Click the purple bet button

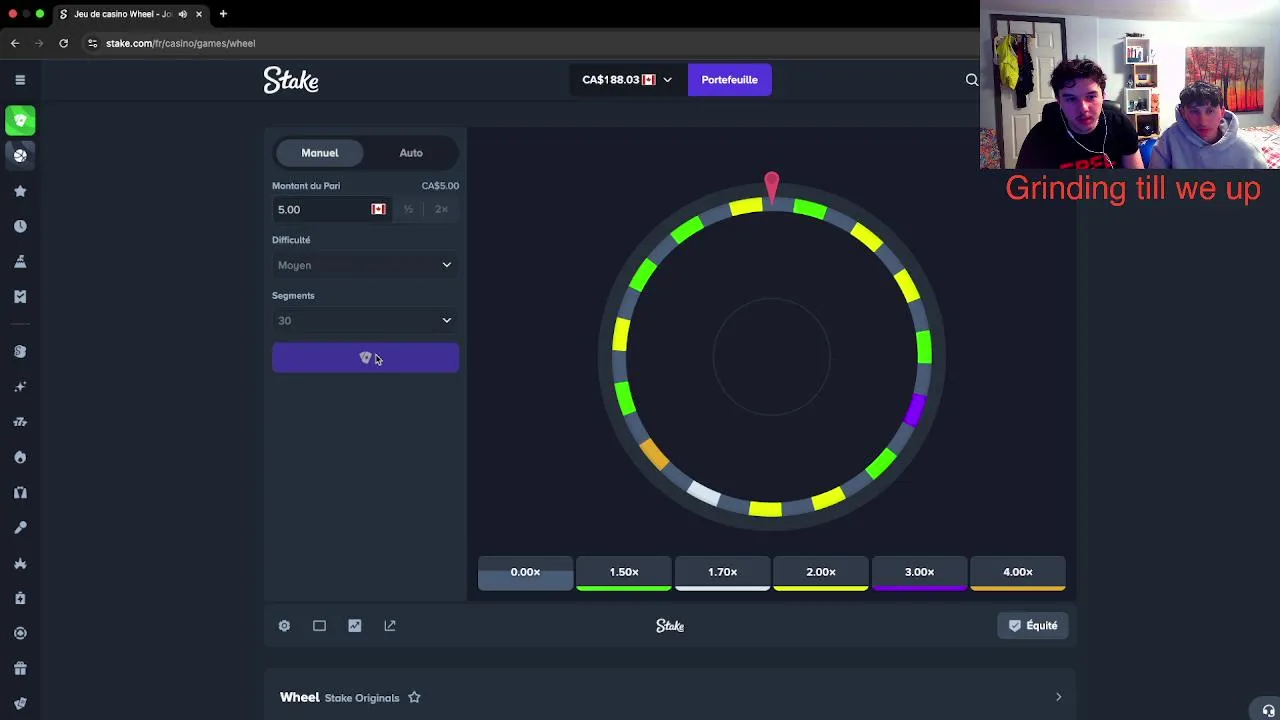[x=365, y=358]
